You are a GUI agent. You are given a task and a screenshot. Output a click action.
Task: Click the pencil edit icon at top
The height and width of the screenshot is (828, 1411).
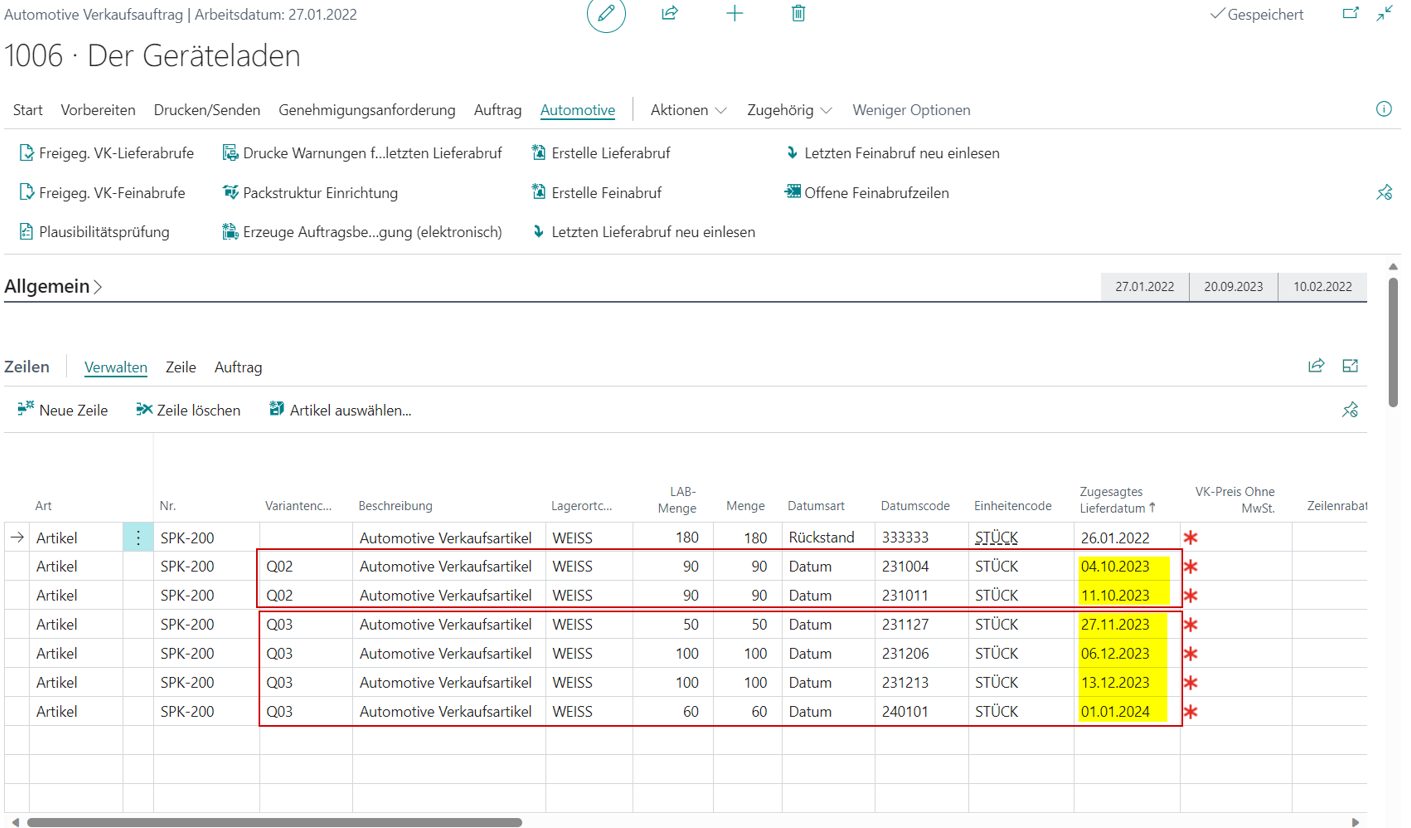click(x=606, y=14)
